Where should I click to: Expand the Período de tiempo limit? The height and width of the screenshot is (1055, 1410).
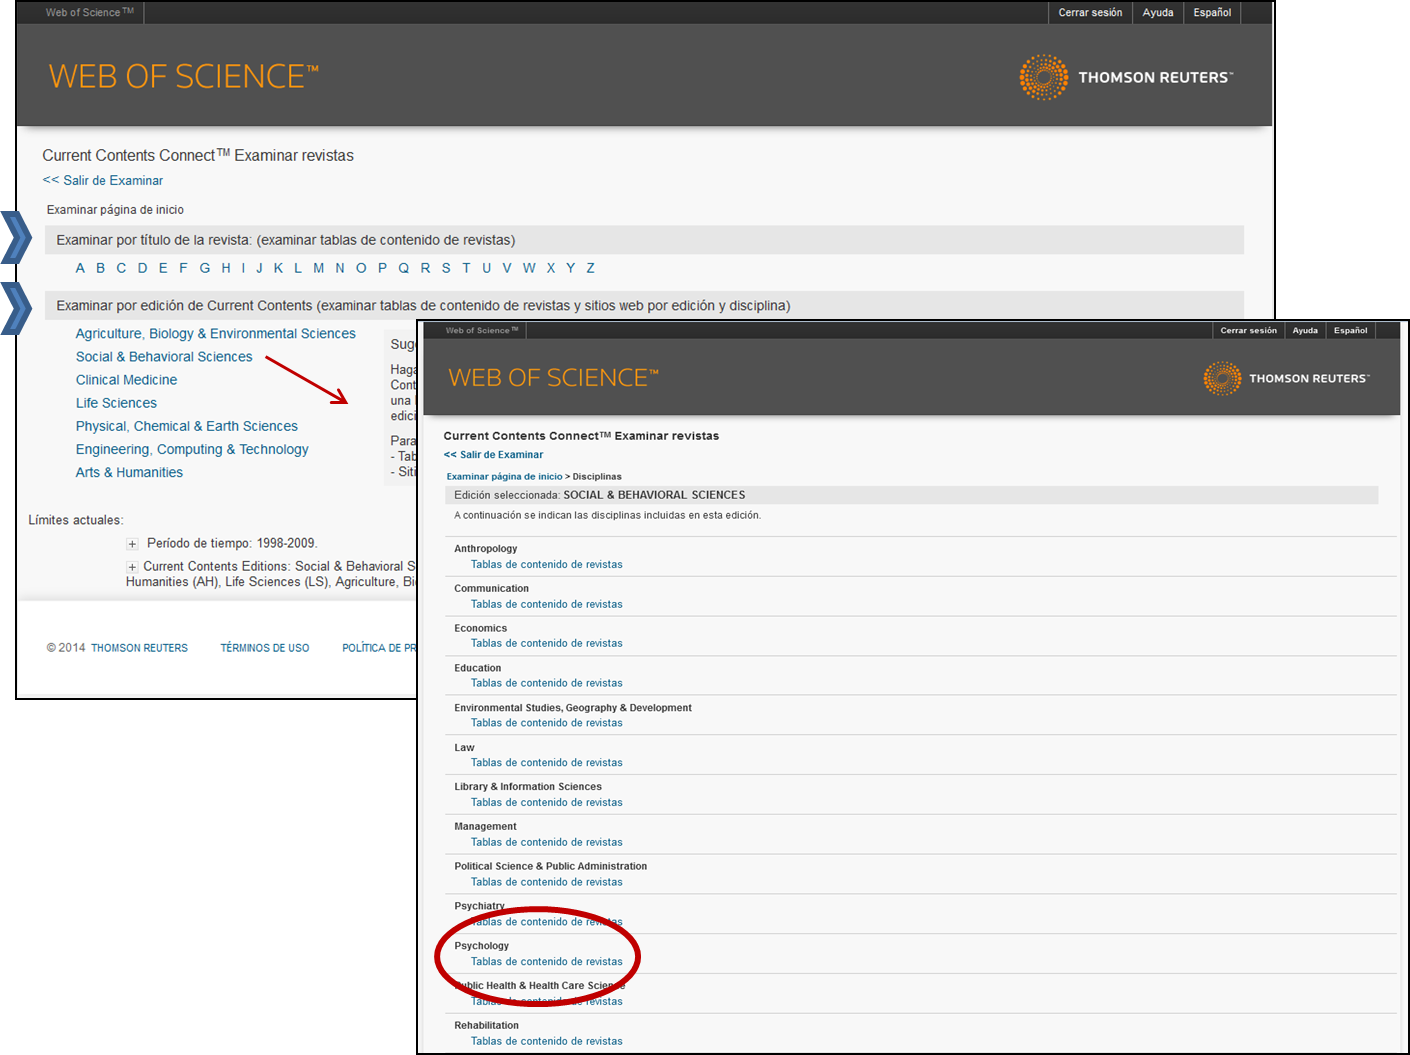132,544
